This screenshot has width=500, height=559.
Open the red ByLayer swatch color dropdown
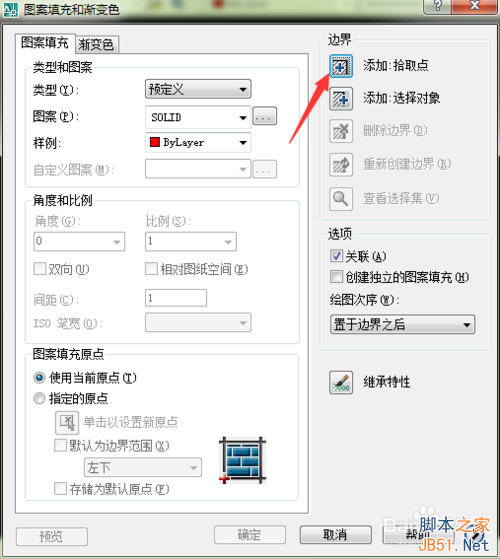(198, 143)
